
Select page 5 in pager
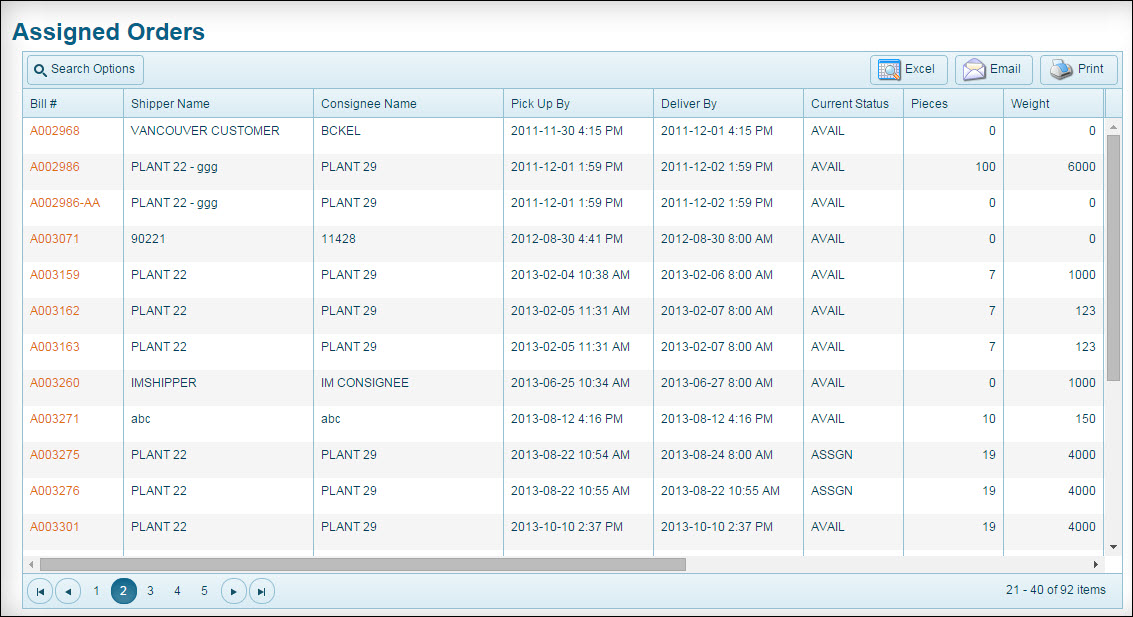tap(204, 591)
